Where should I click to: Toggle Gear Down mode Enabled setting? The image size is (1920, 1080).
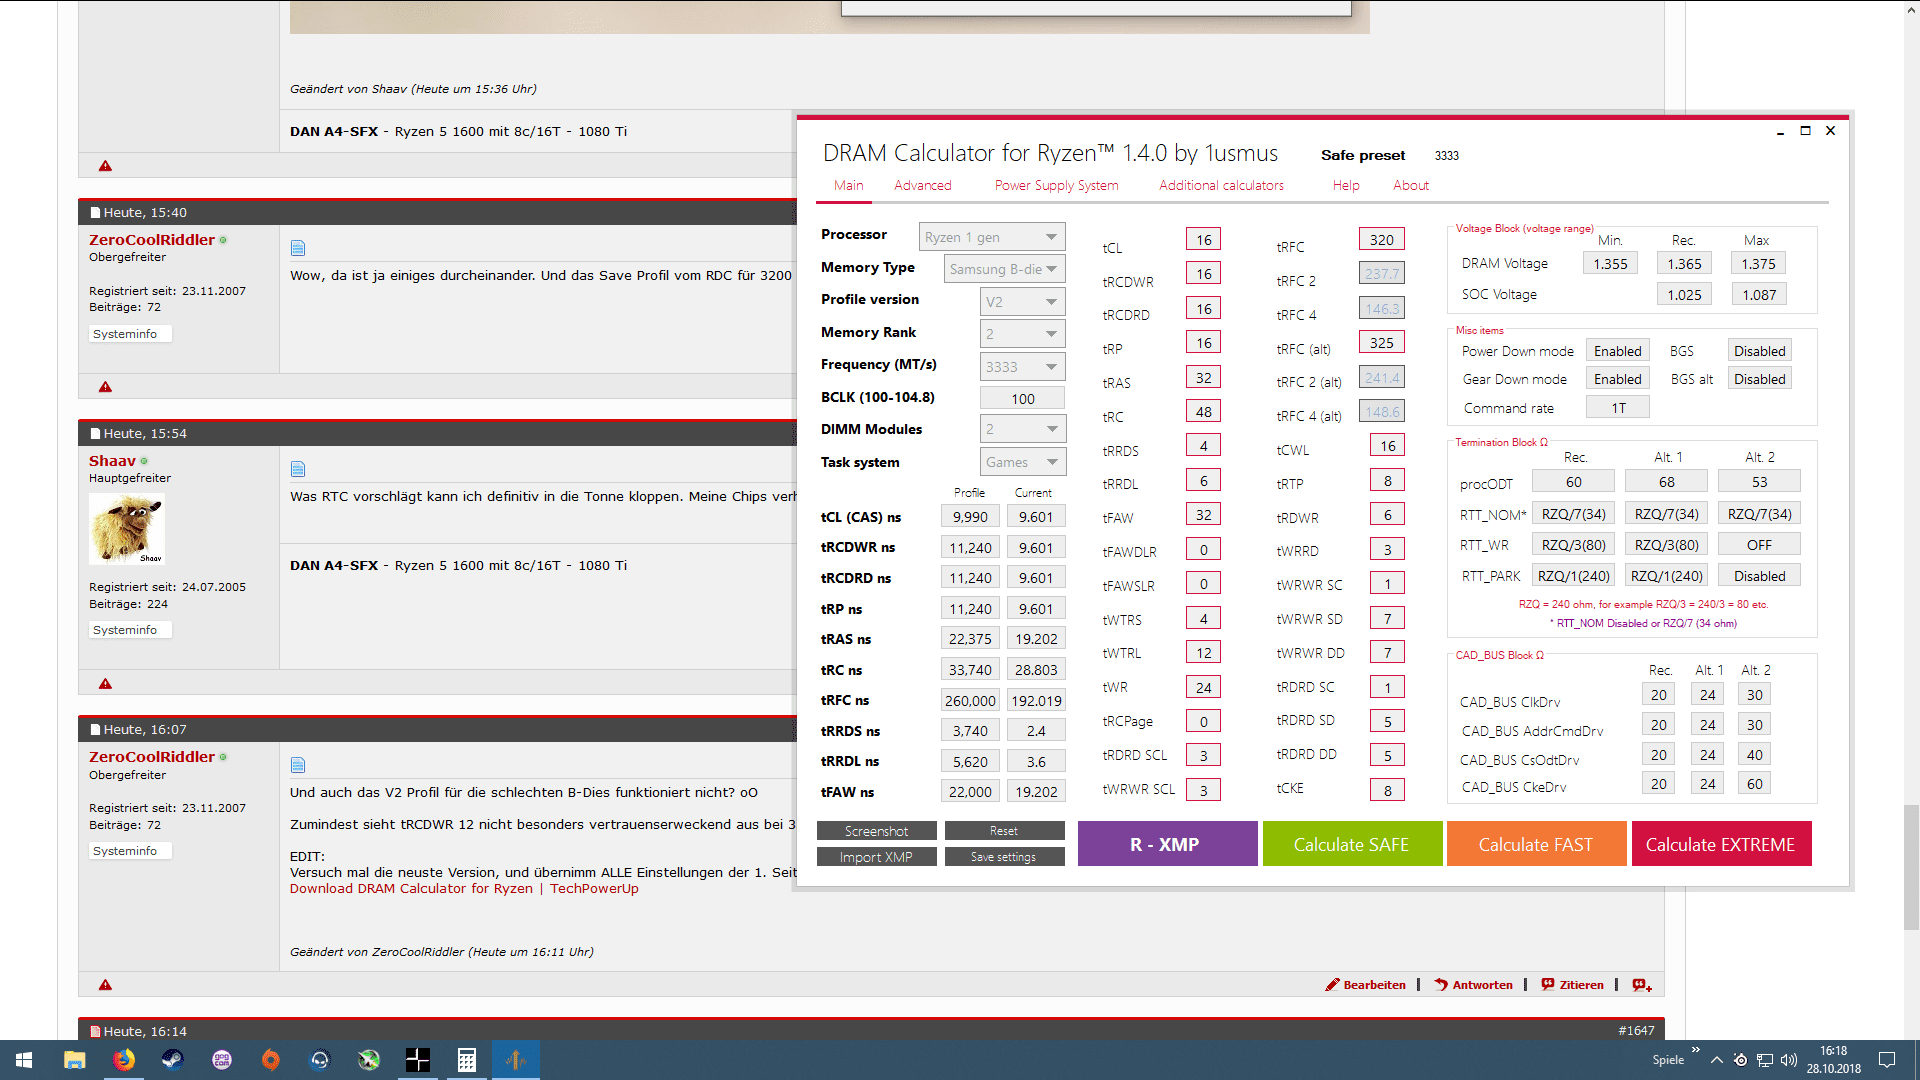(x=1617, y=379)
